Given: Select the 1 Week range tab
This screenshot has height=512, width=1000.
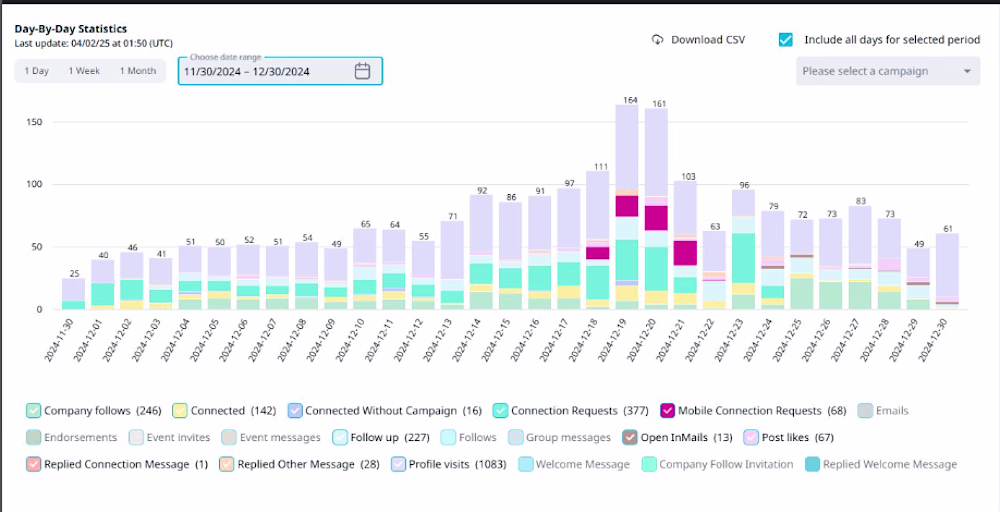Looking at the screenshot, I should [84, 71].
